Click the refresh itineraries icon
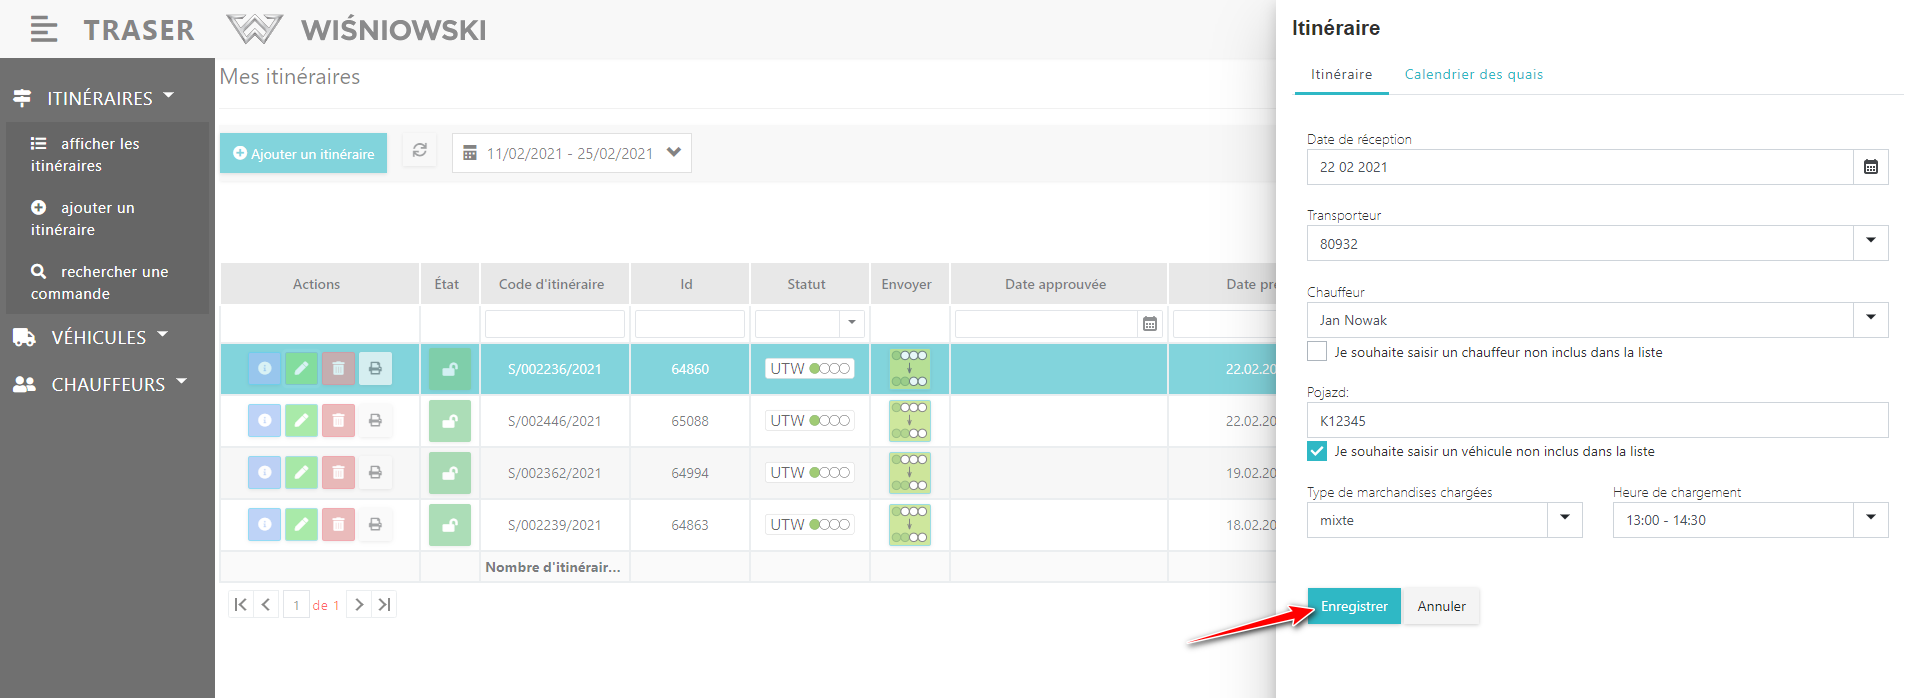 [420, 151]
